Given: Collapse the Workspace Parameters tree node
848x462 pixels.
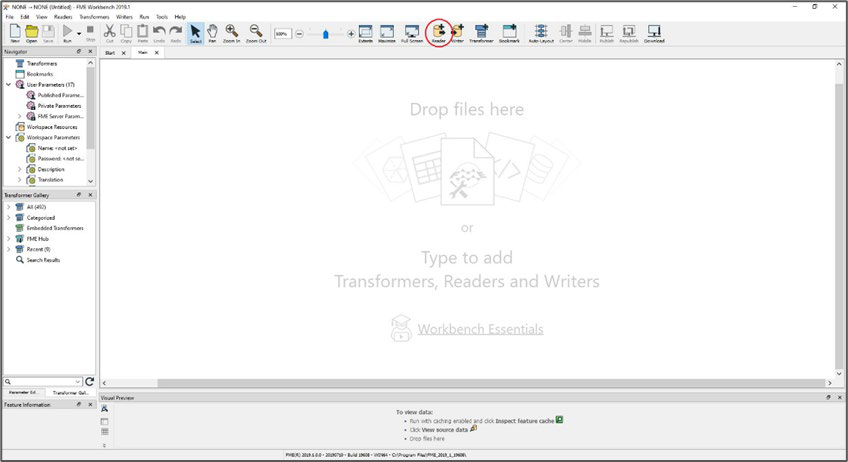Looking at the screenshot, I should [8, 137].
